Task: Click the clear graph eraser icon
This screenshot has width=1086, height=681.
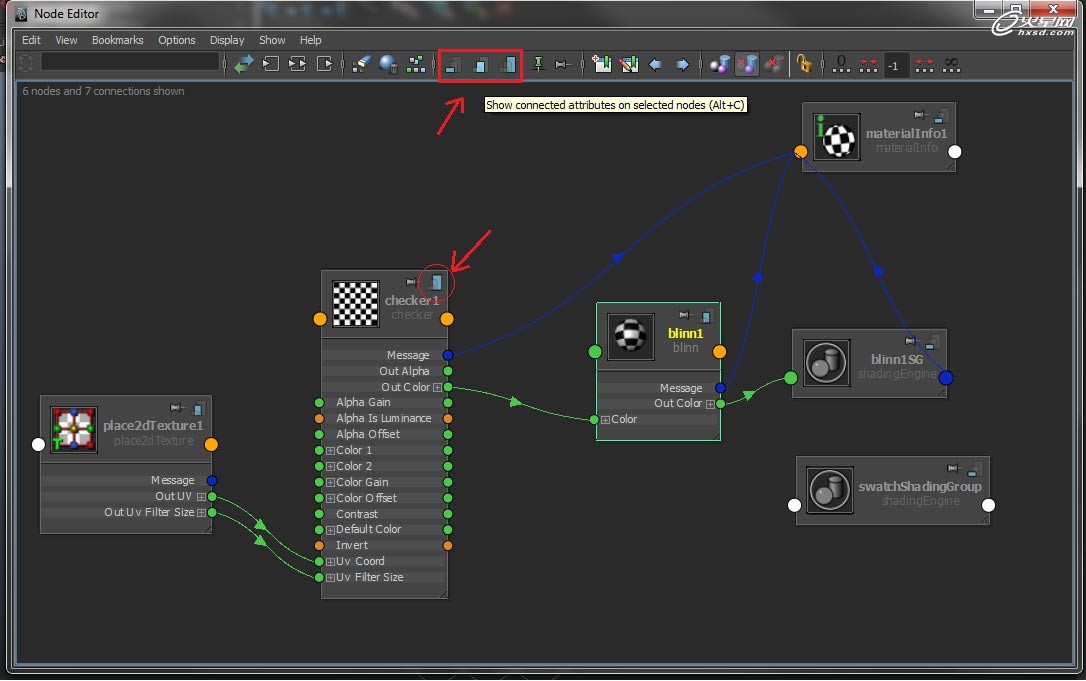Action: point(362,64)
